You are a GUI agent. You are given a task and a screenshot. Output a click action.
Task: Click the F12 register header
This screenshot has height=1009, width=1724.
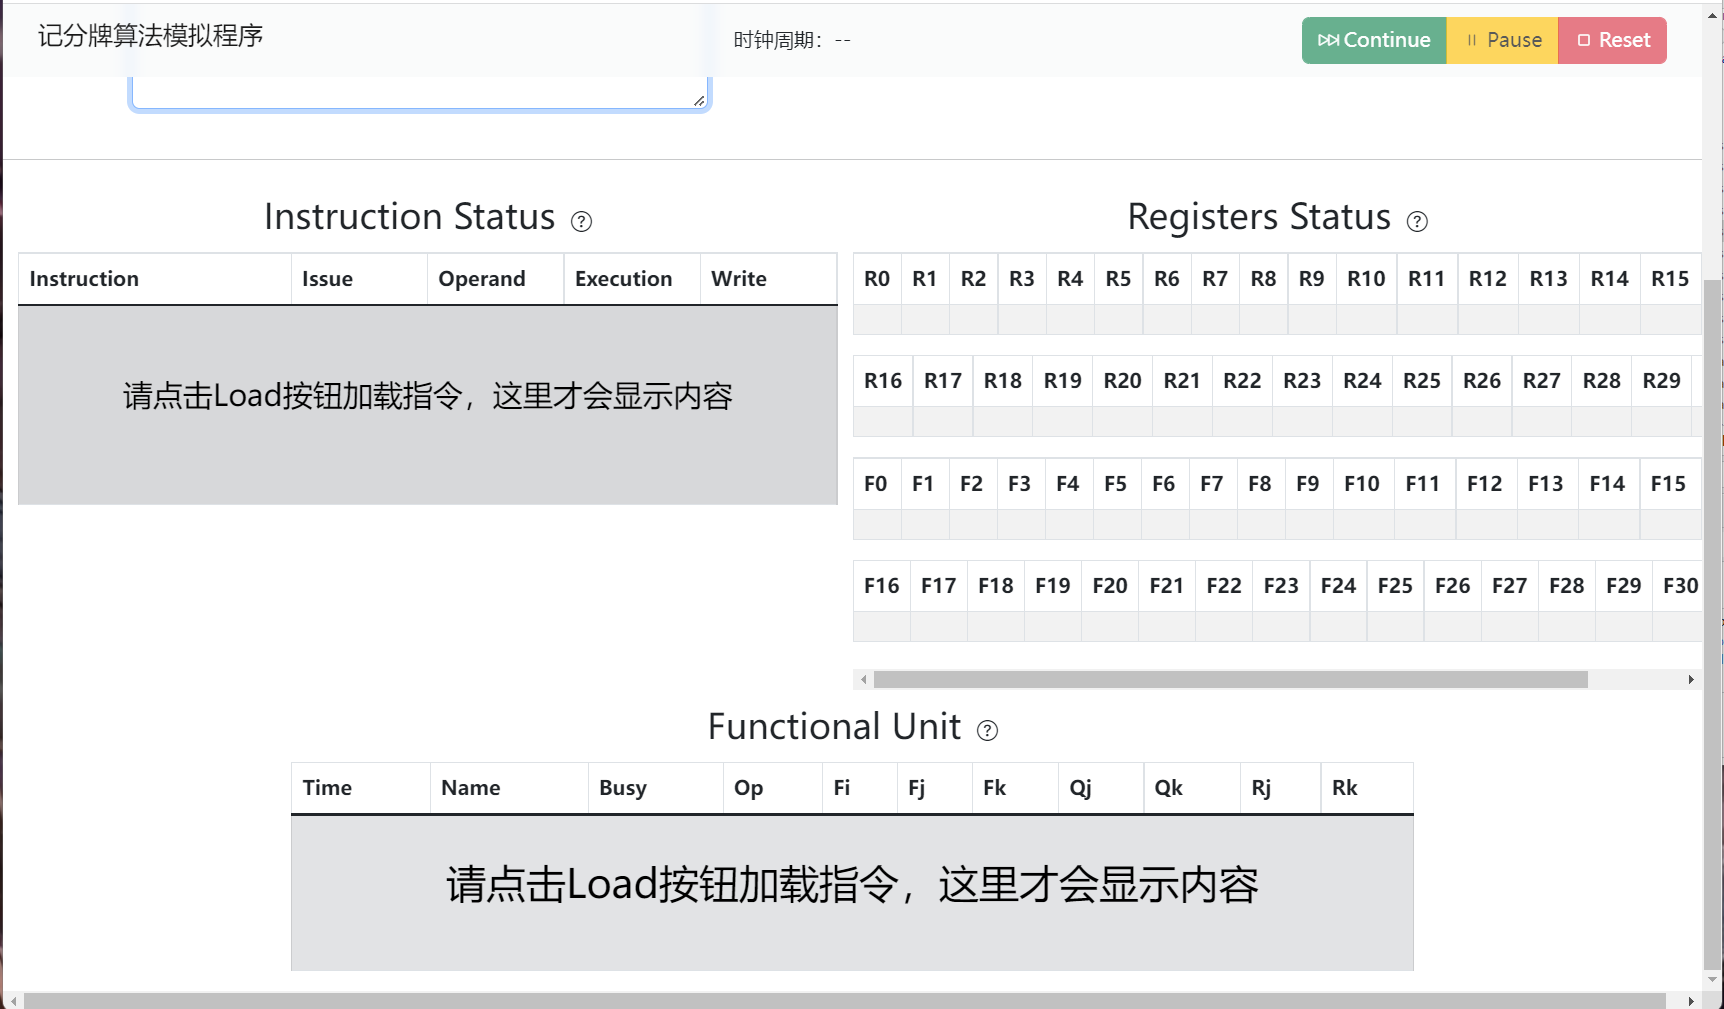pos(1485,484)
